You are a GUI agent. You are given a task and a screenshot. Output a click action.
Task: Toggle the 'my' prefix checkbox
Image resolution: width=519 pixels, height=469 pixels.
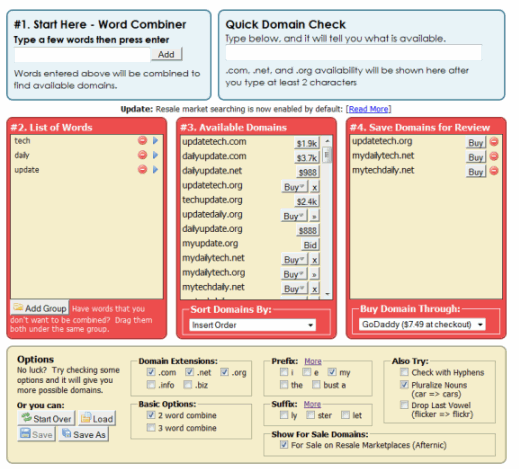tap(332, 372)
